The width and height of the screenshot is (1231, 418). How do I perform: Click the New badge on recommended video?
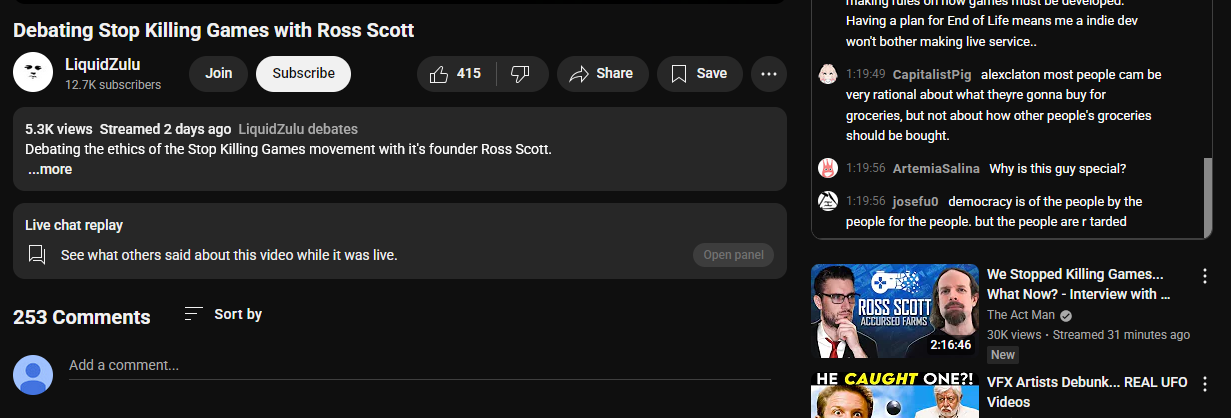(1003, 354)
